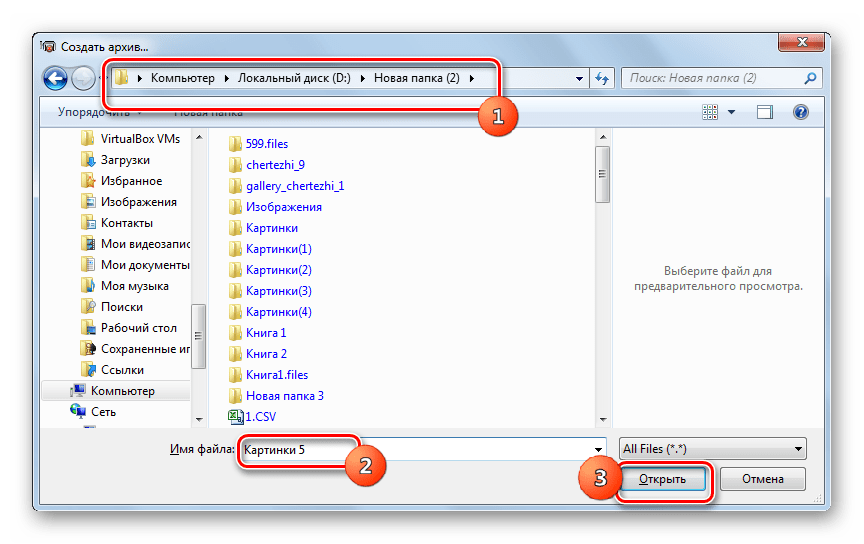Click the Сохраненные игры sidebar icon
This screenshot has width=864, height=544.
(88, 349)
